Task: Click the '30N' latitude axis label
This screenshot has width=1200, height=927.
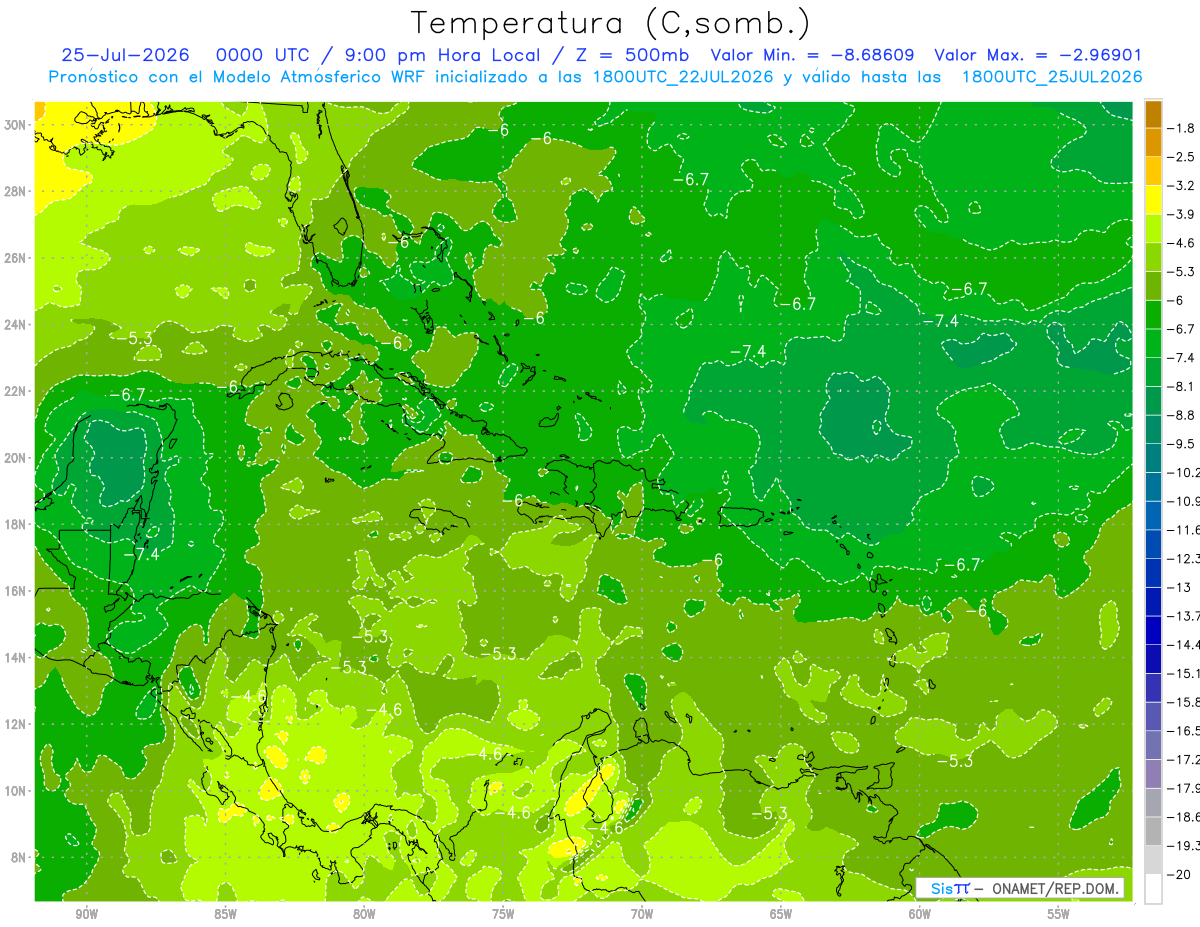Action: (x=16, y=124)
